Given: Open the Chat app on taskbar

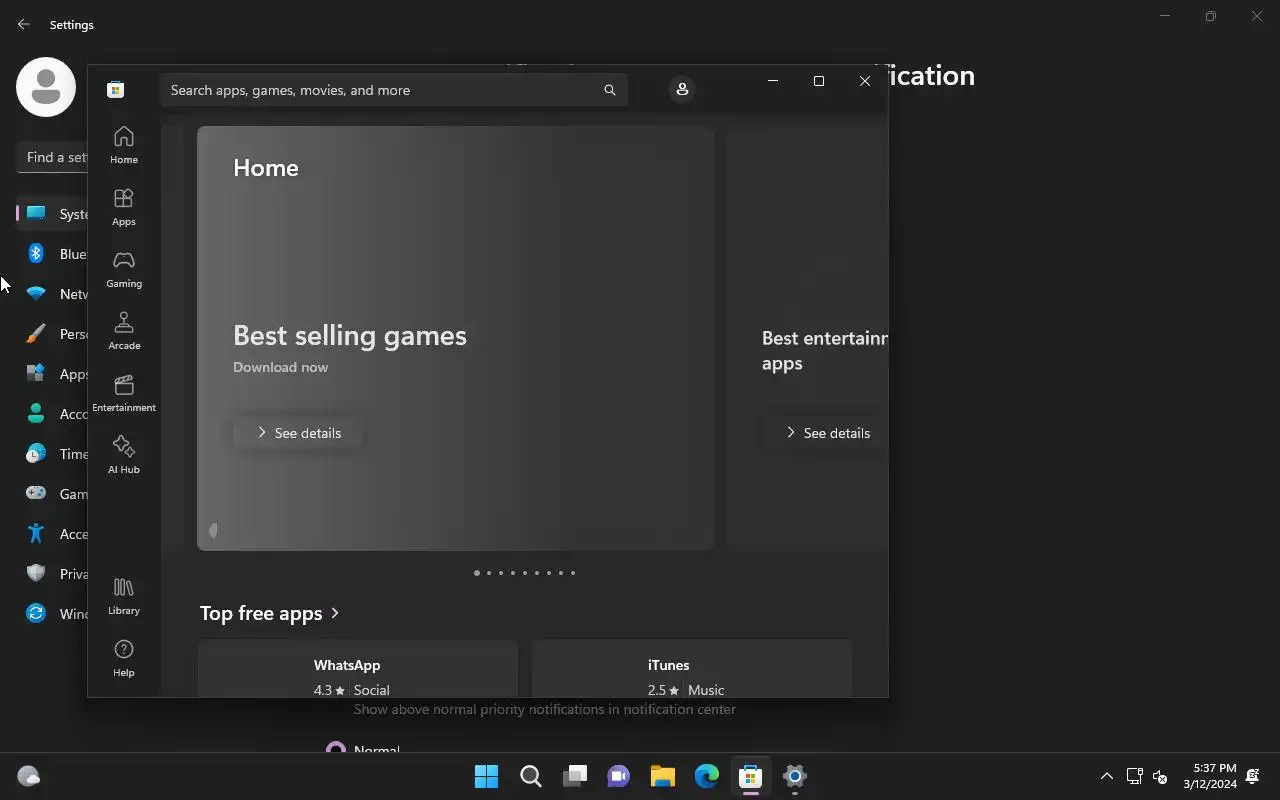Looking at the screenshot, I should (x=619, y=776).
